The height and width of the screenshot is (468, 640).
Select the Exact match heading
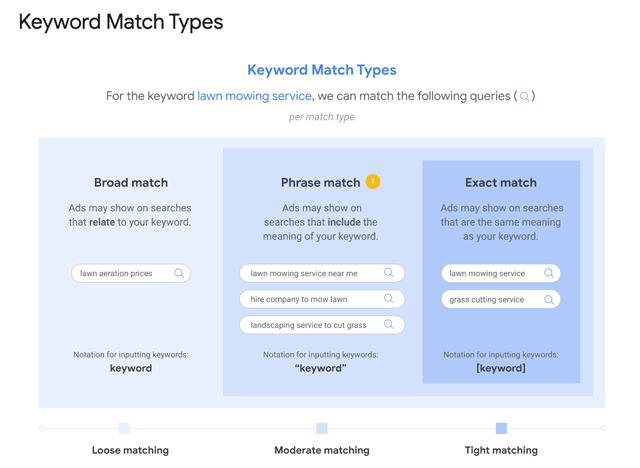coord(501,182)
